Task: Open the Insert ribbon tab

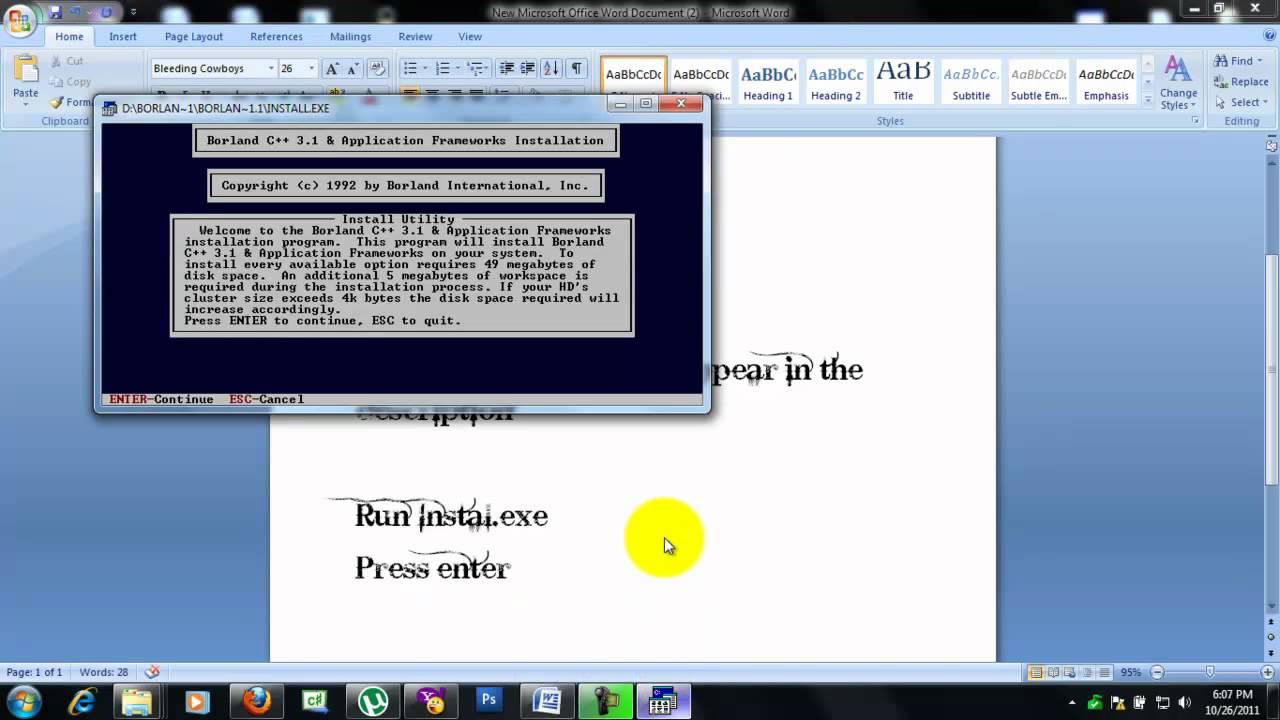Action: click(123, 37)
